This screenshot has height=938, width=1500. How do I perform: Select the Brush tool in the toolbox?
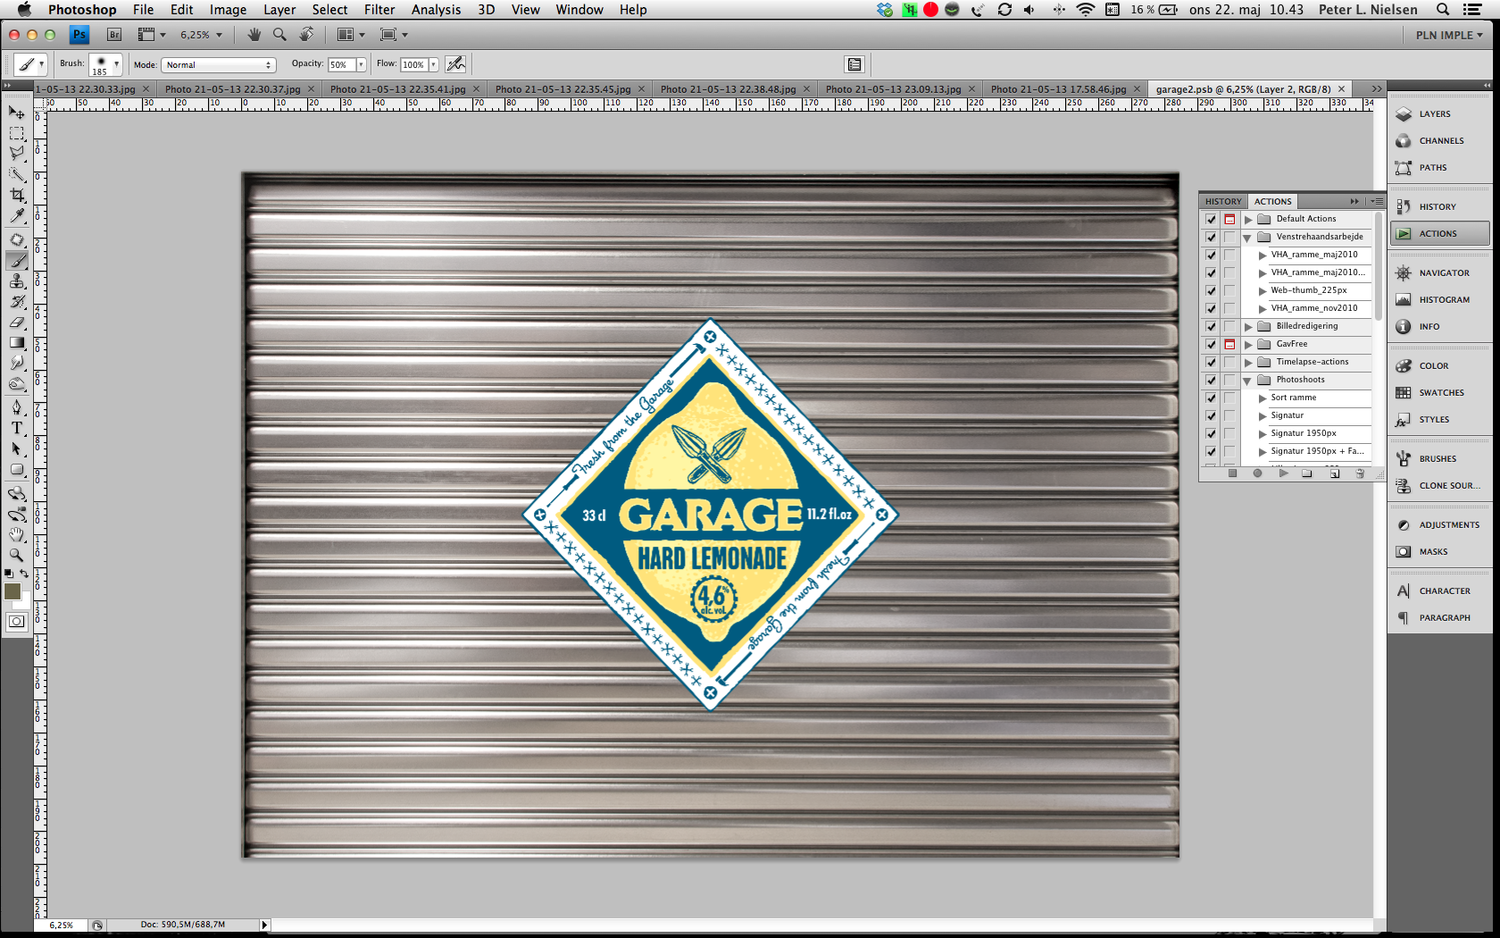(x=17, y=261)
